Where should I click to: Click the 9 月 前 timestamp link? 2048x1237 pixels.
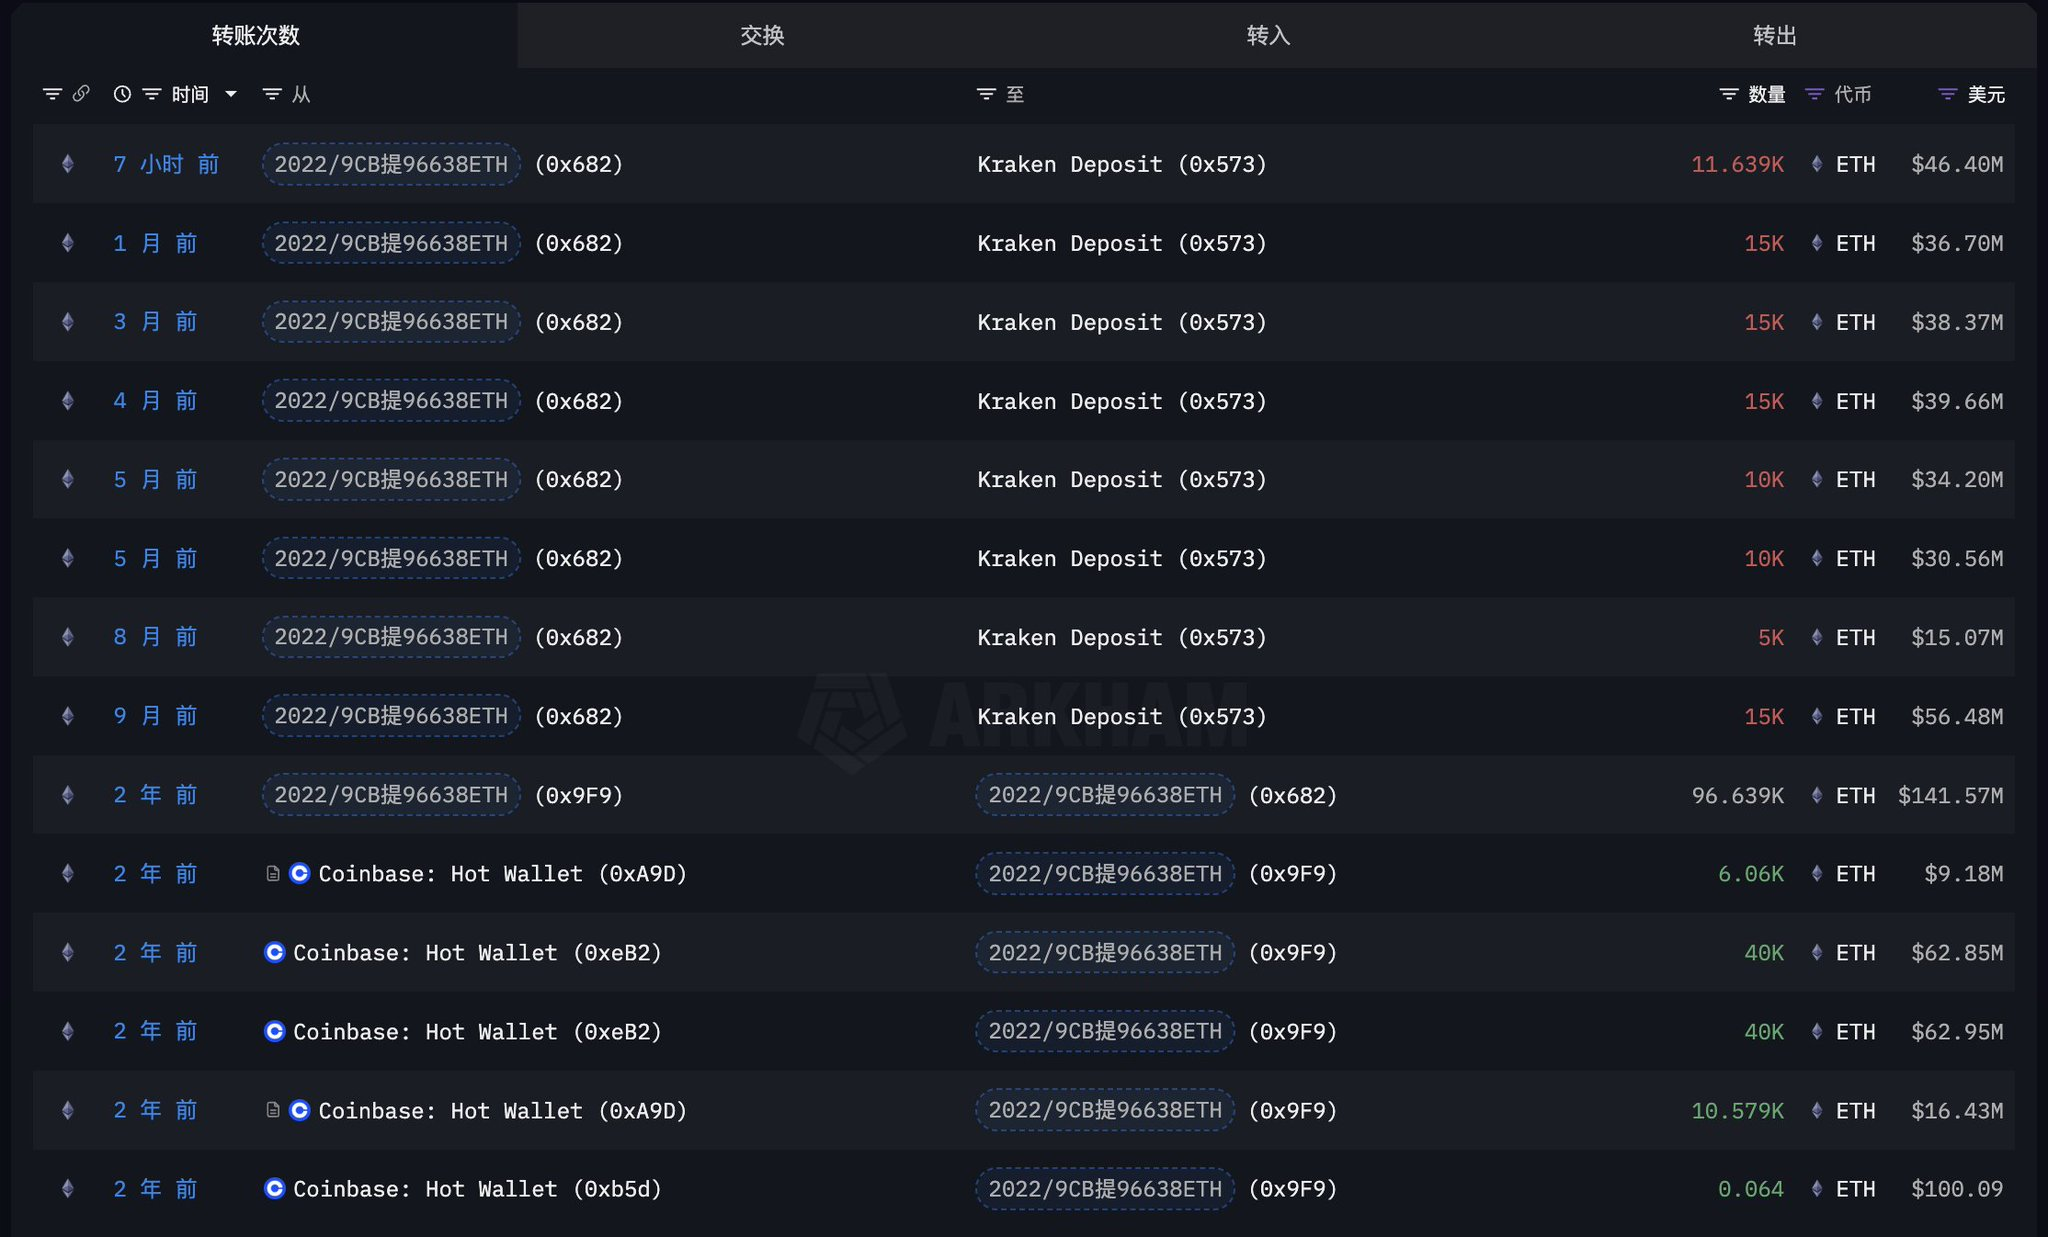pyautogui.click(x=155, y=716)
